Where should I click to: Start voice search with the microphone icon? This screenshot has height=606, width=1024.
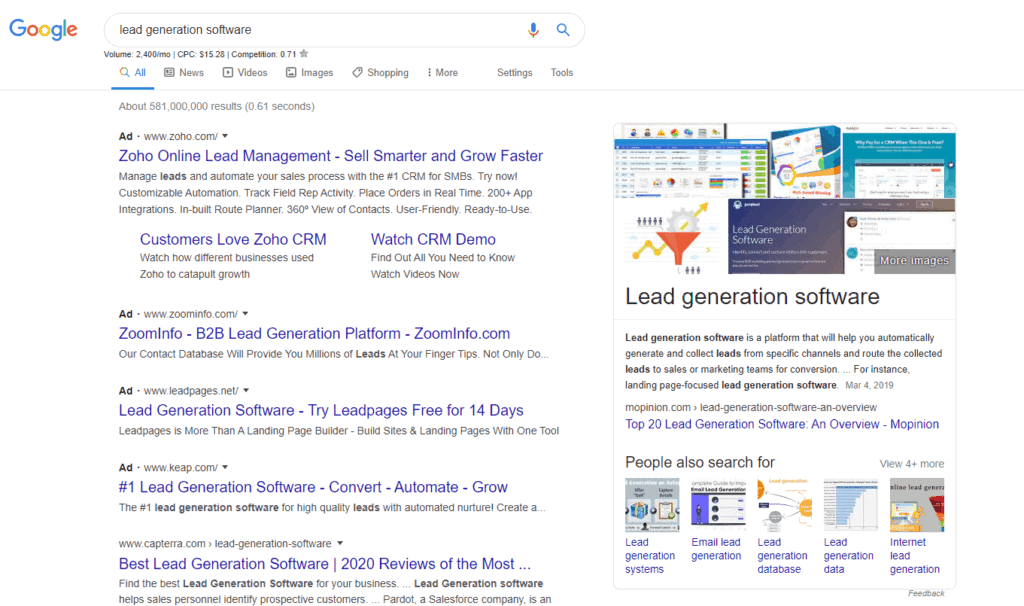pyautogui.click(x=533, y=30)
